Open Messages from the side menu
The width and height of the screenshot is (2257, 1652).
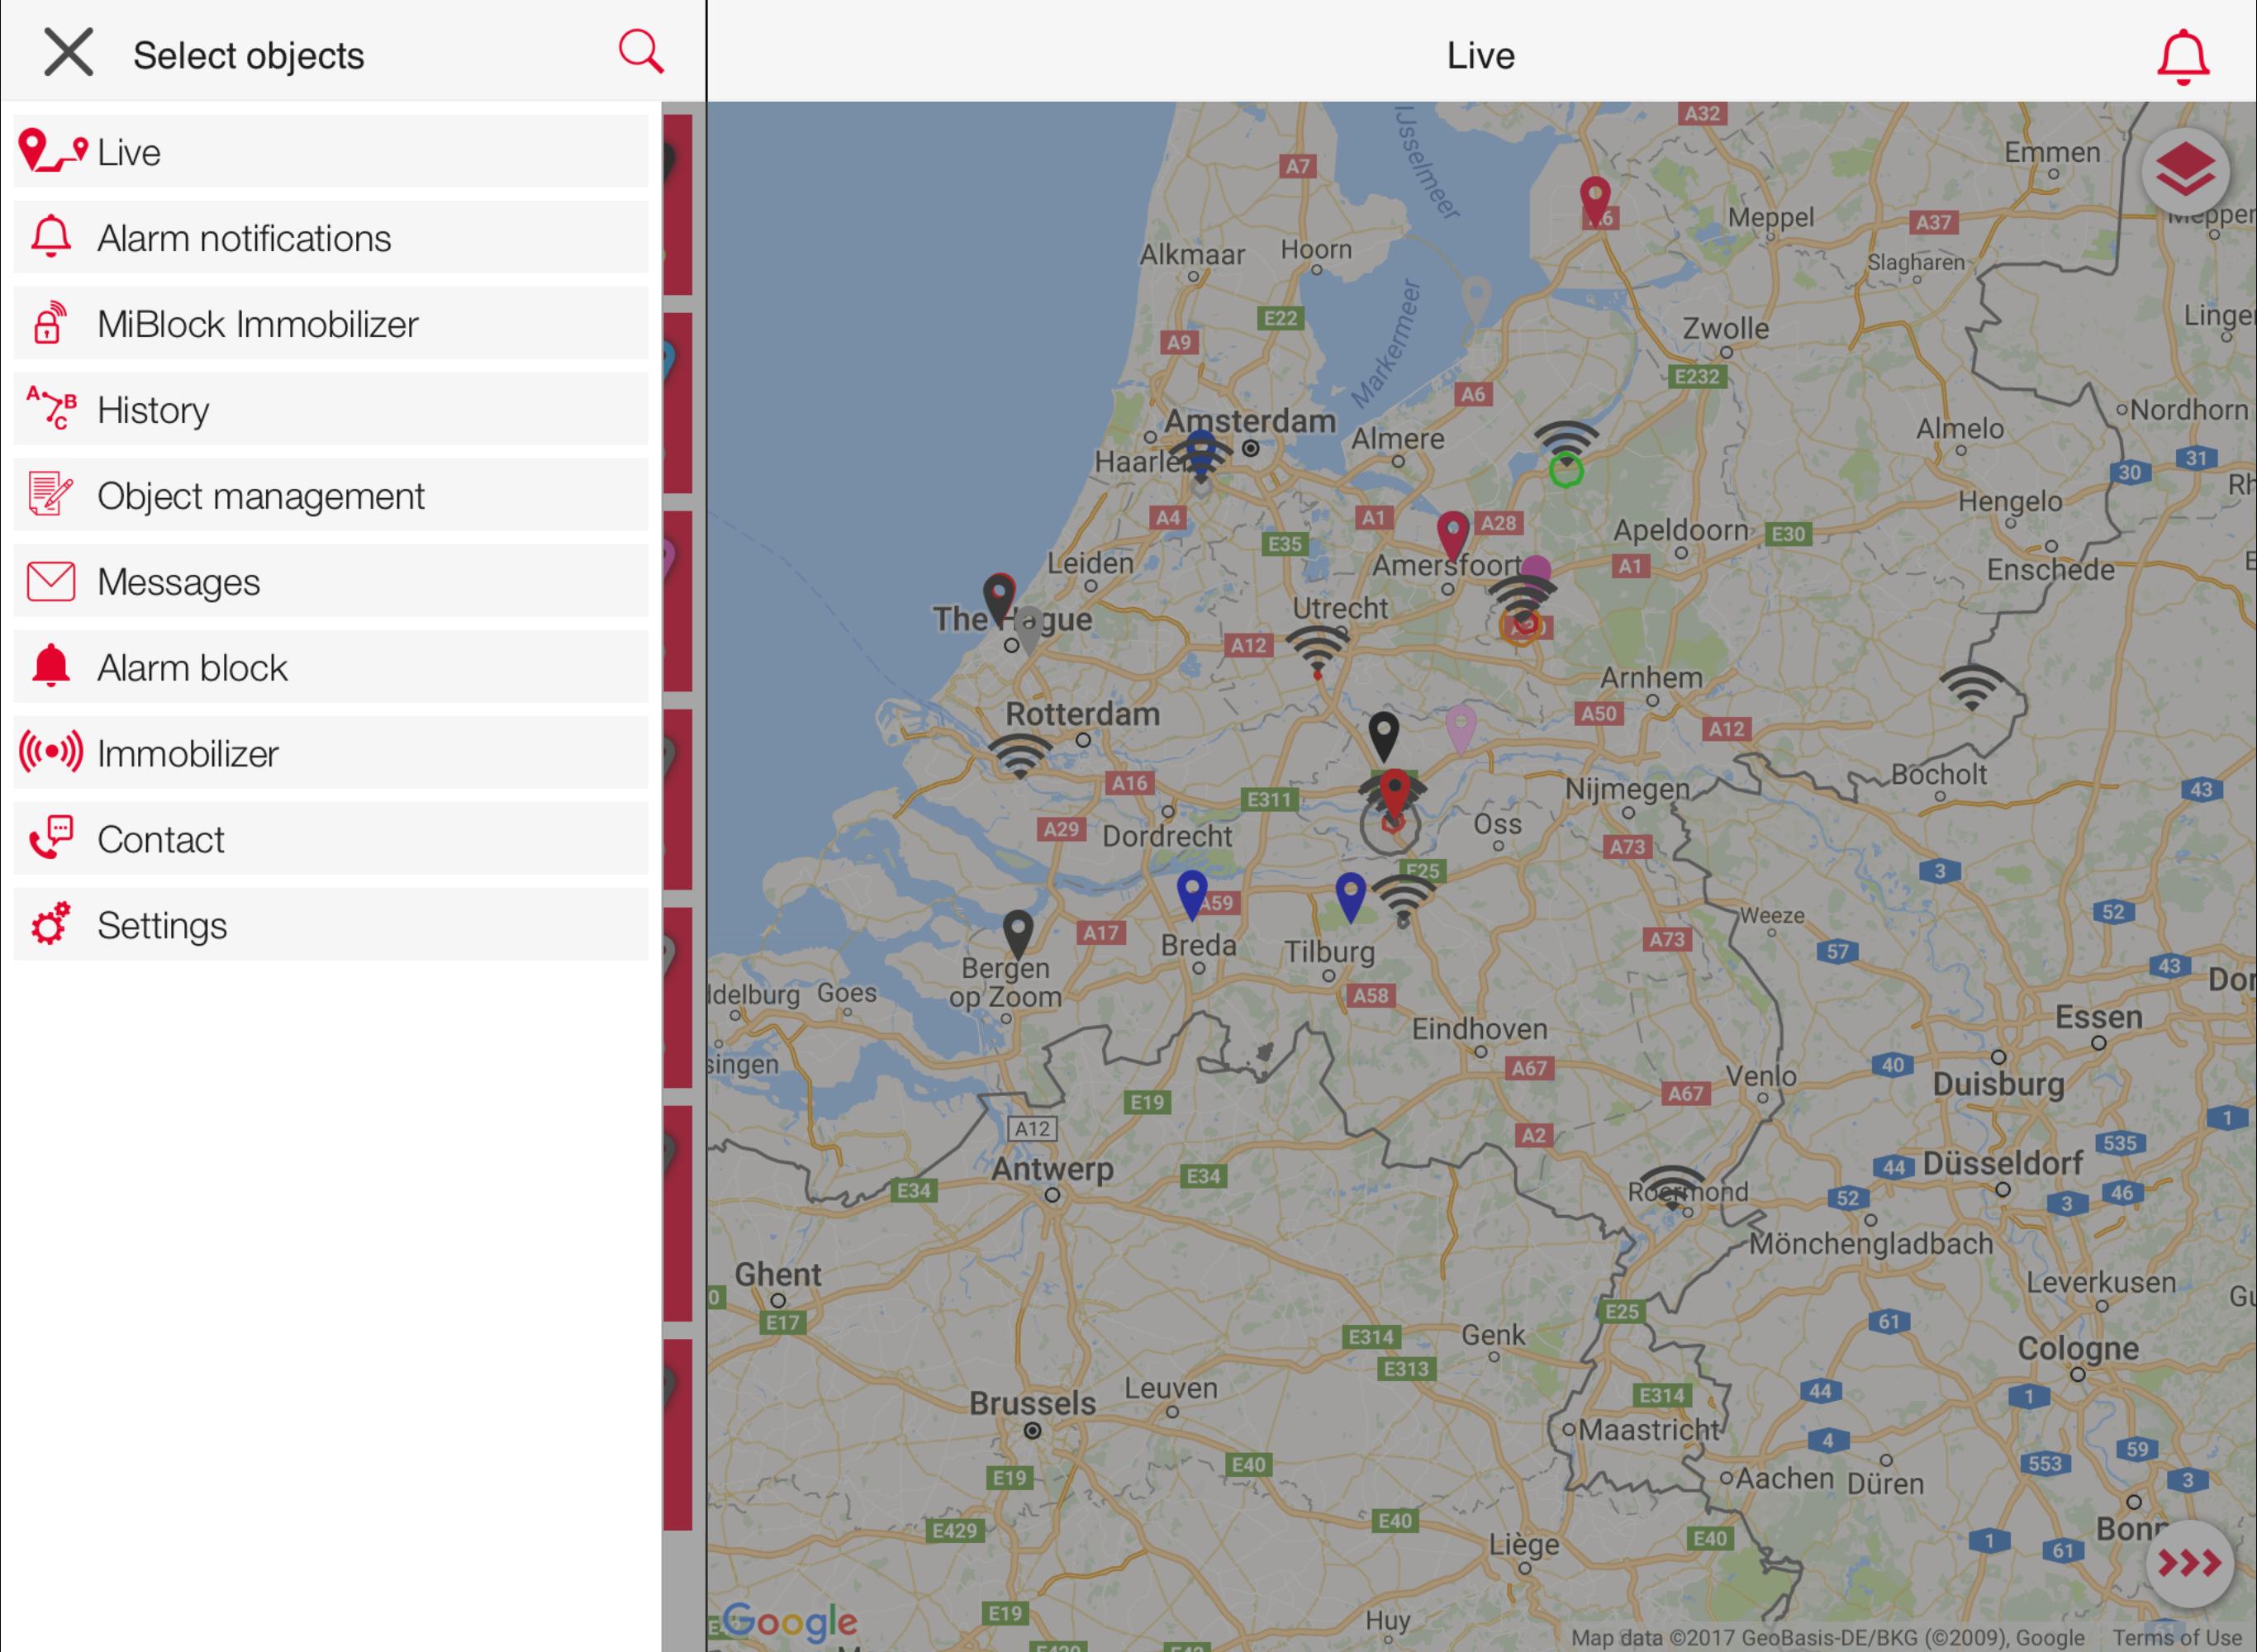click(x=331, y=582)
